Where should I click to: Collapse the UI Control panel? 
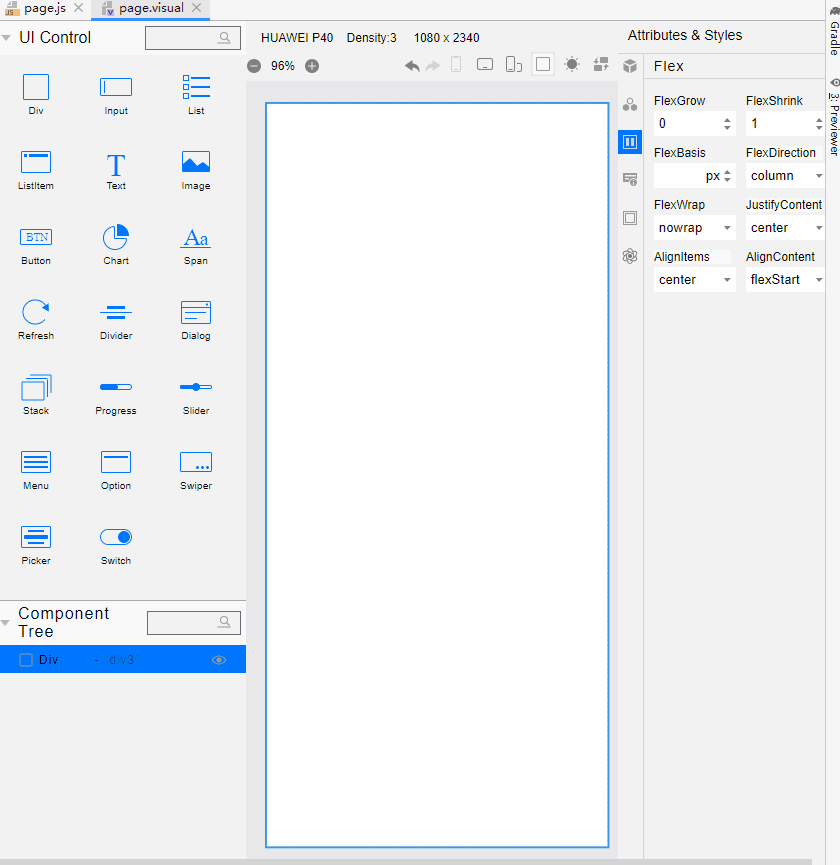point(6,38)
